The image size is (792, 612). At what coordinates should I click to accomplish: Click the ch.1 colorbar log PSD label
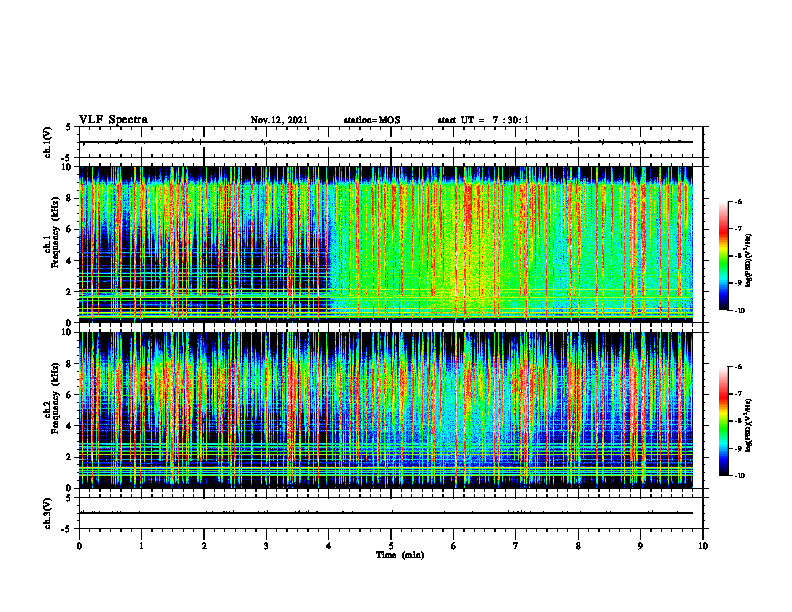pyautogui.click(x=749, y=261)
